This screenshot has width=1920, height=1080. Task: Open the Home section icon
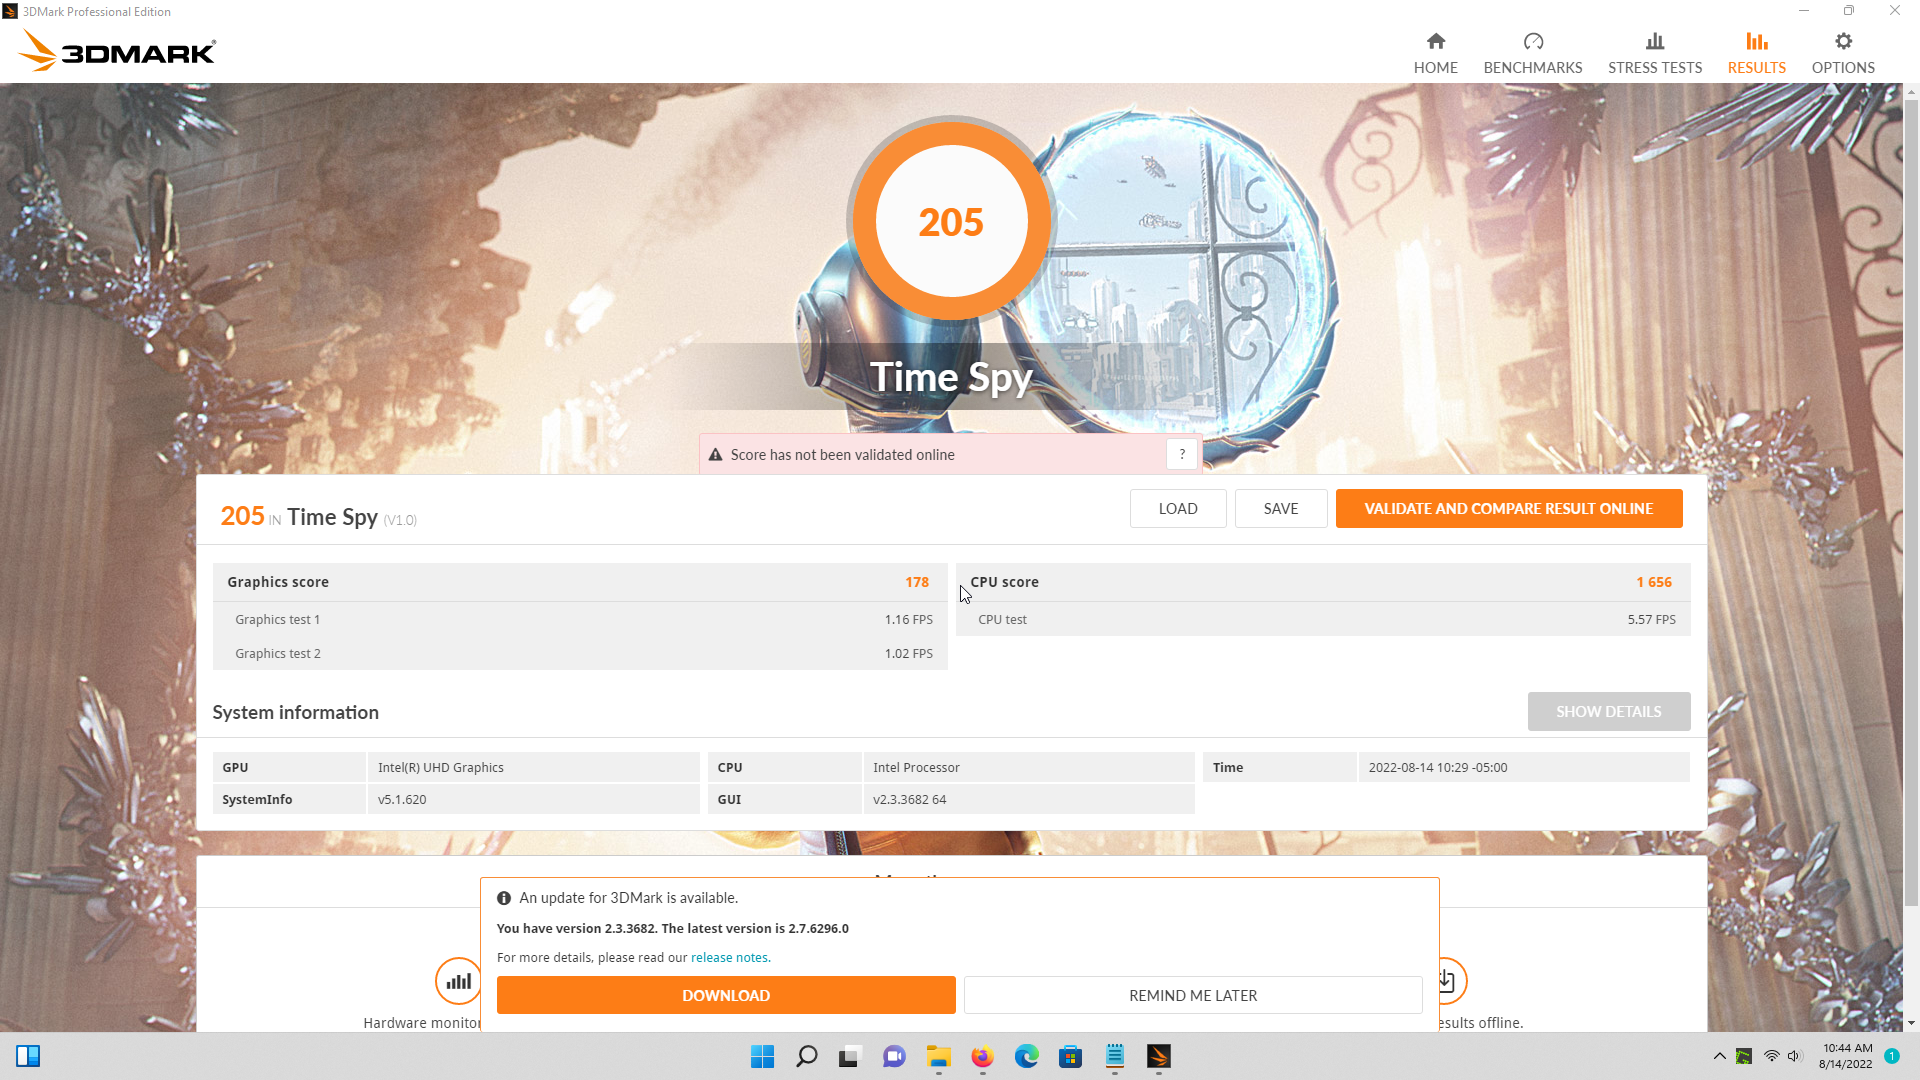point(1435,42)
